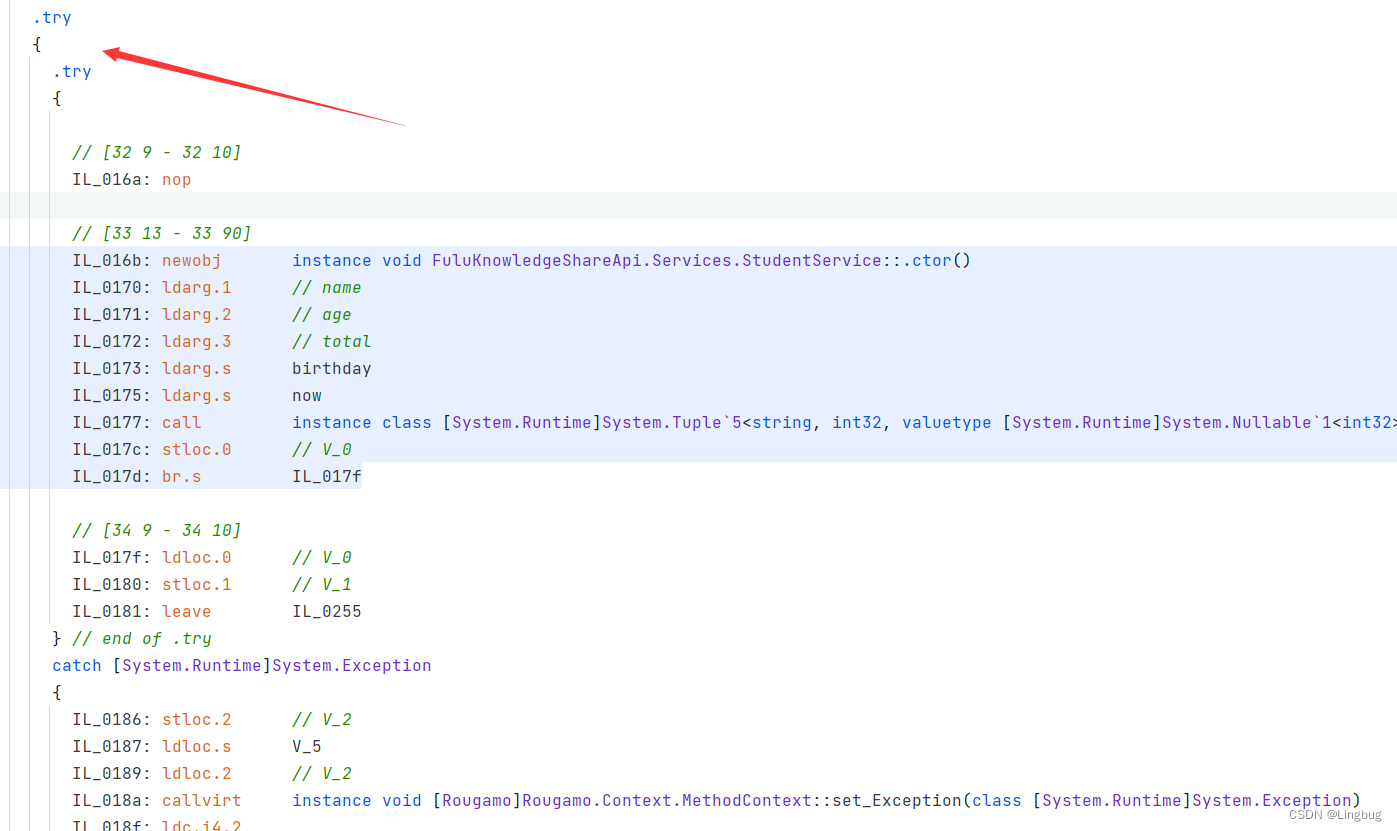Click the newobj opcode
Screen dimensions: 1397x831
(192, 261)
